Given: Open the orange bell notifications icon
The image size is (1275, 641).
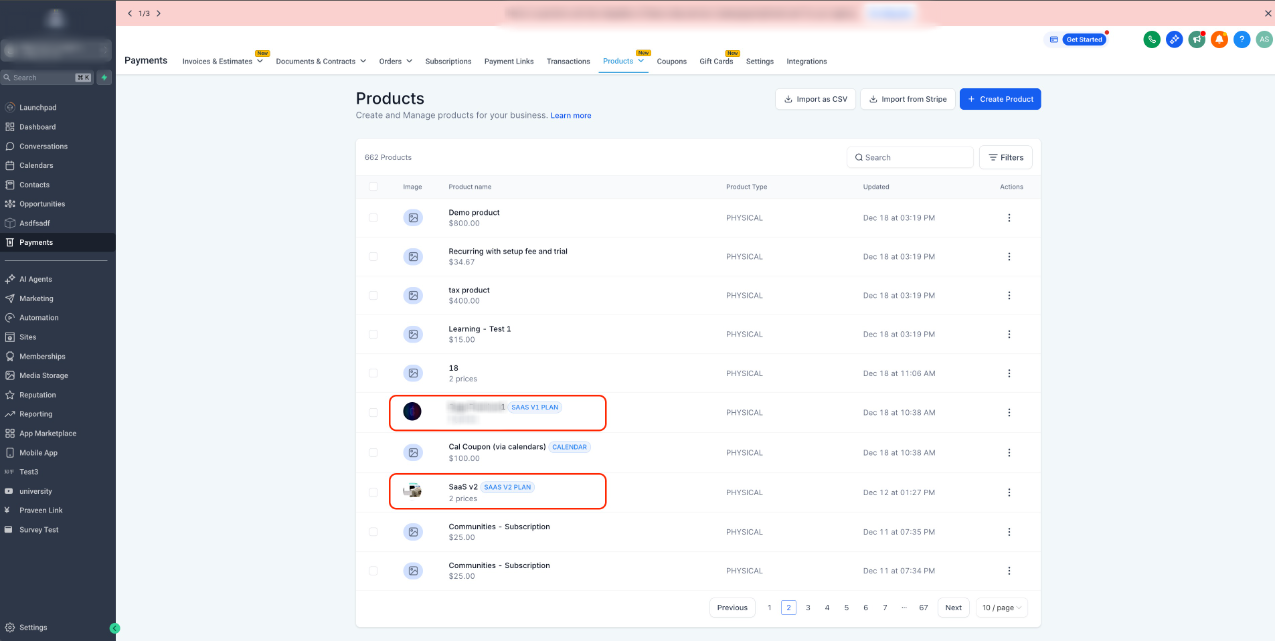Looking at the screenshot, I should click(x=1219, y=39).
